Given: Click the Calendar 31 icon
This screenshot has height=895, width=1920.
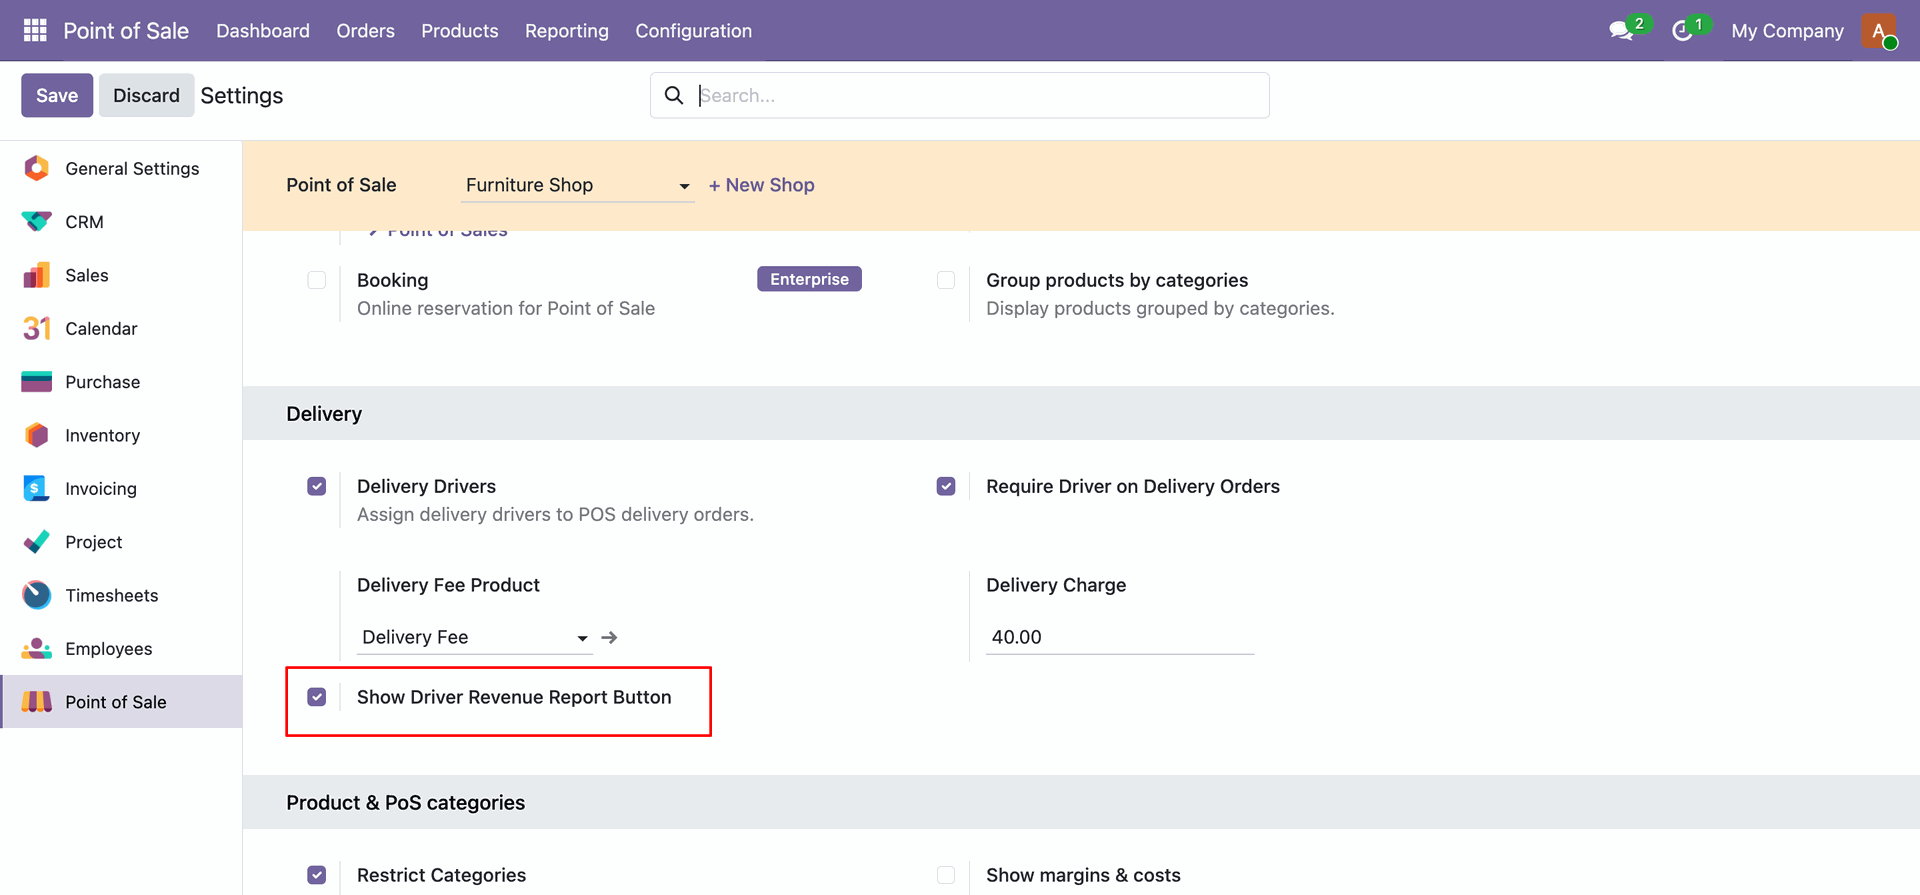Looking at the screenshot, I should (x=36, y=328).
